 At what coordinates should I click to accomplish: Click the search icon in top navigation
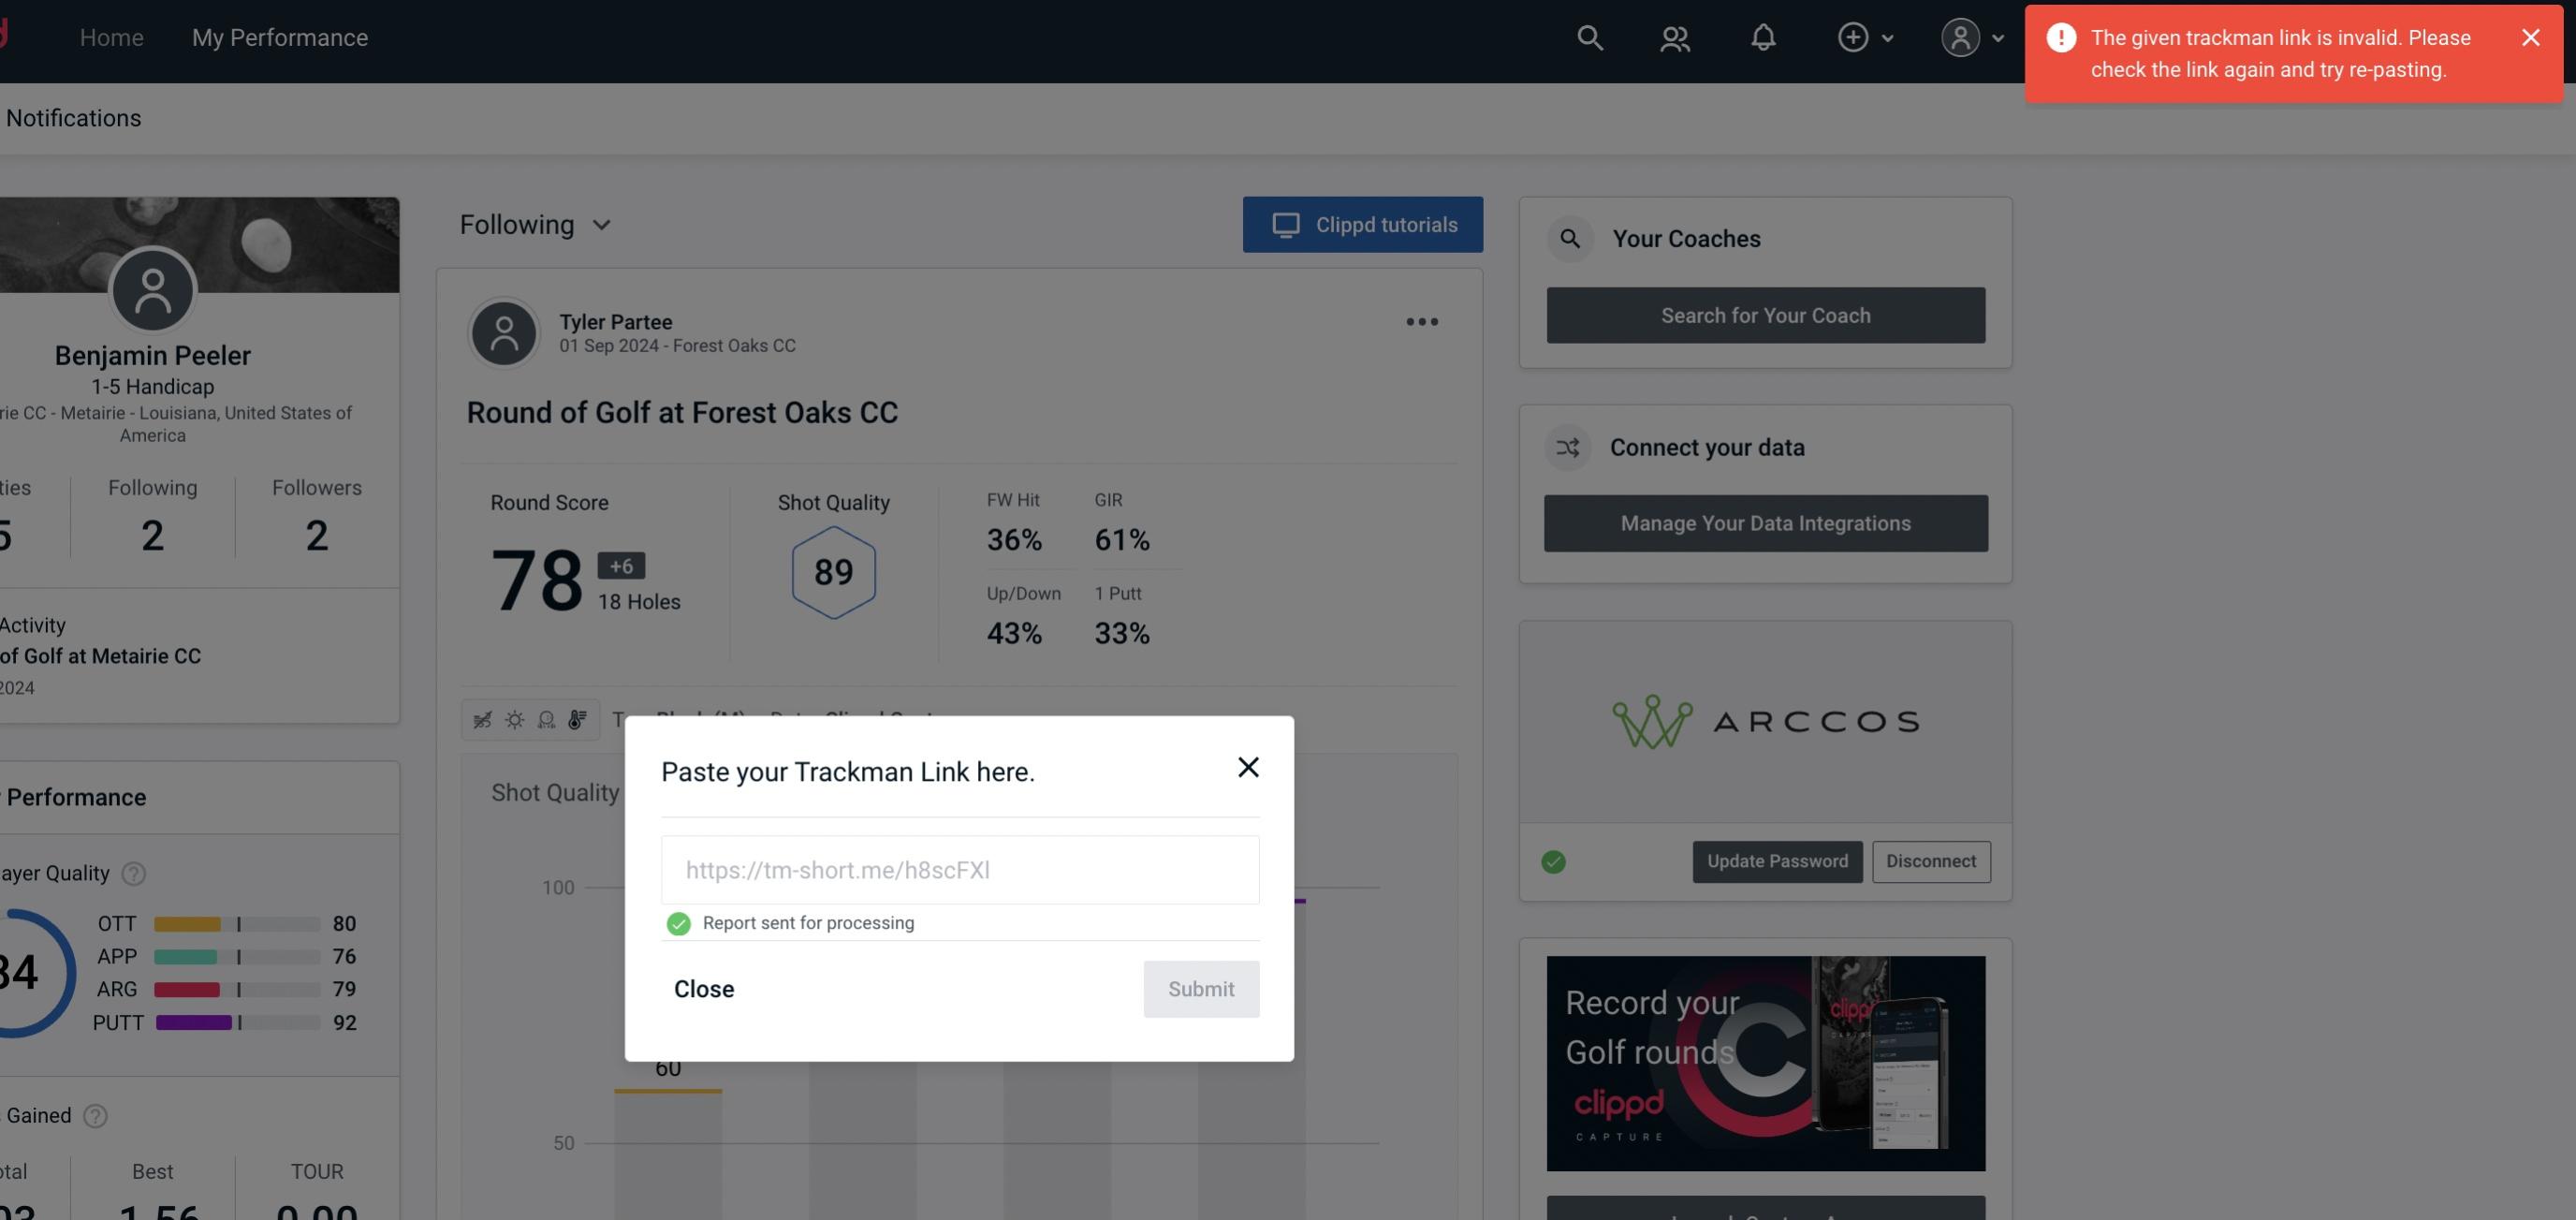click(x=1588, y=37)
